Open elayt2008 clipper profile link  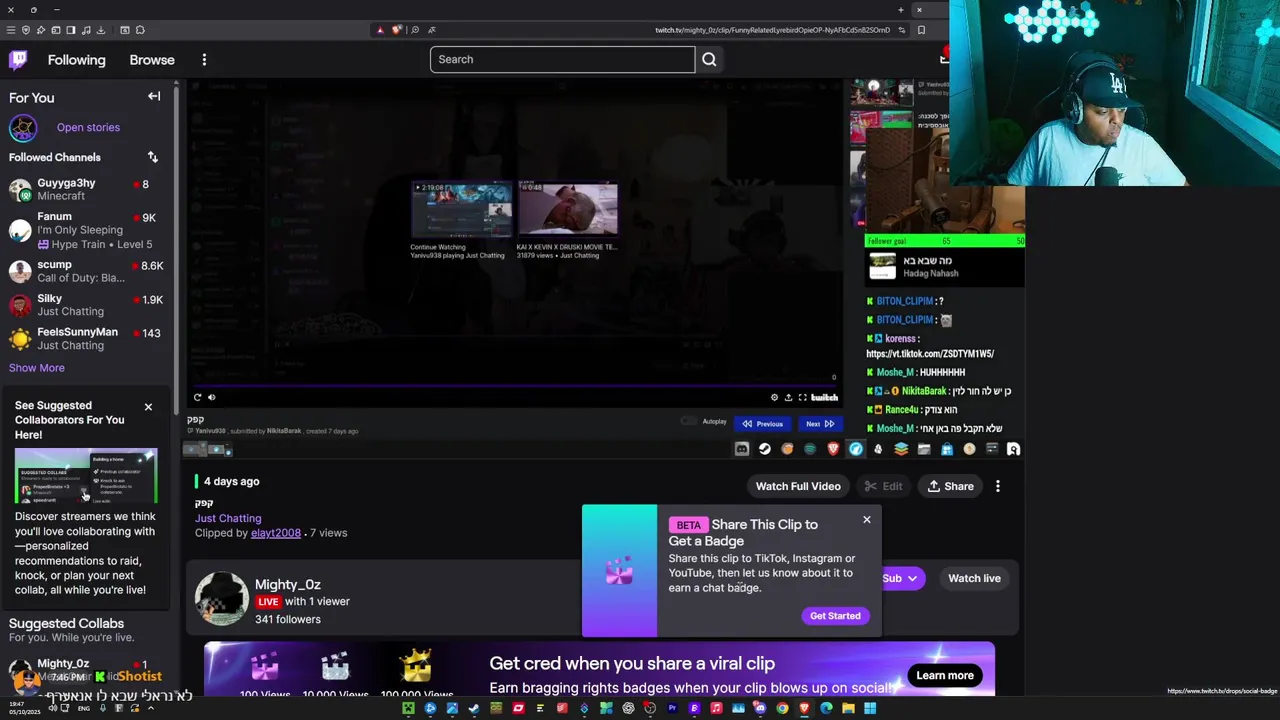pyautogui.click(x=276, y=533)
